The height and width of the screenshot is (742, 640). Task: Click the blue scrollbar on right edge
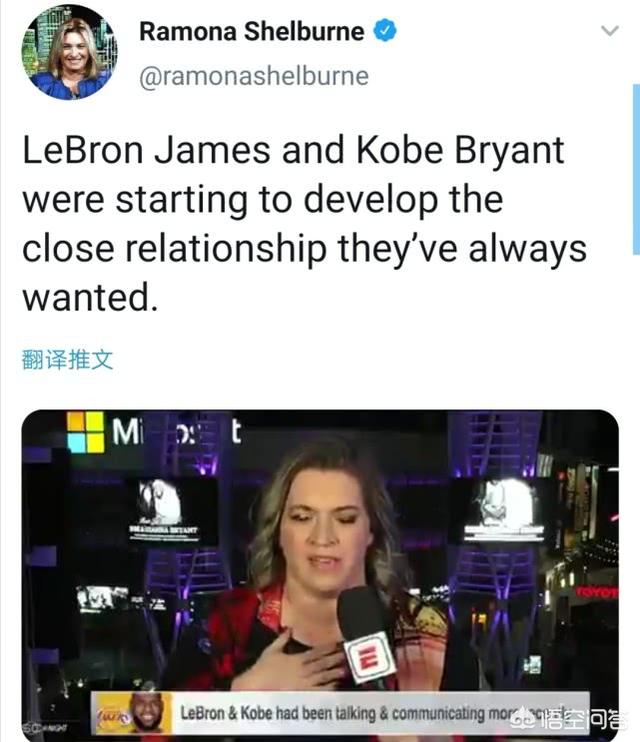point(636,170)
